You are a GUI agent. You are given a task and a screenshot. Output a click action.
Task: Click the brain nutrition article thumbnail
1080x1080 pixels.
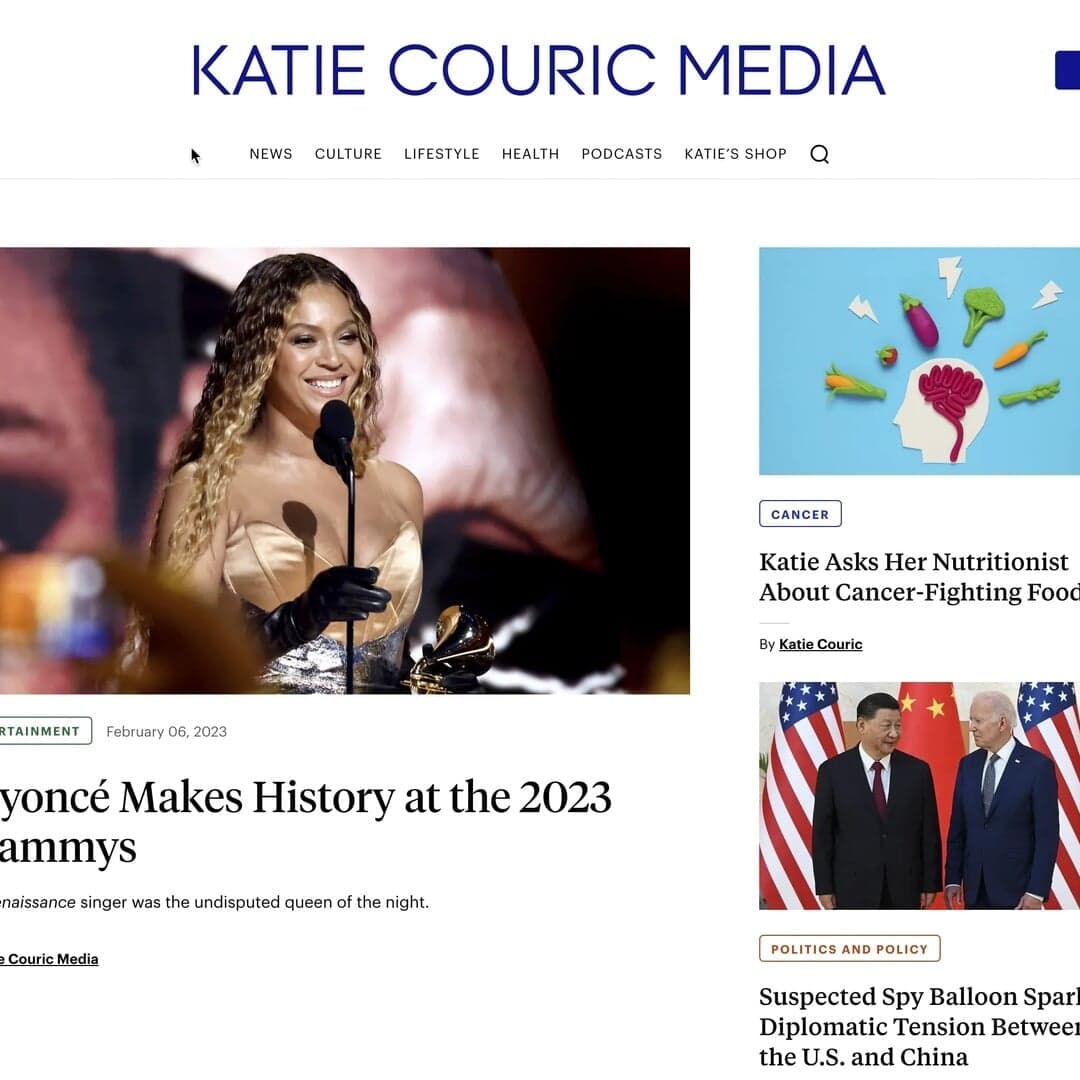click(x=918, y=361)
